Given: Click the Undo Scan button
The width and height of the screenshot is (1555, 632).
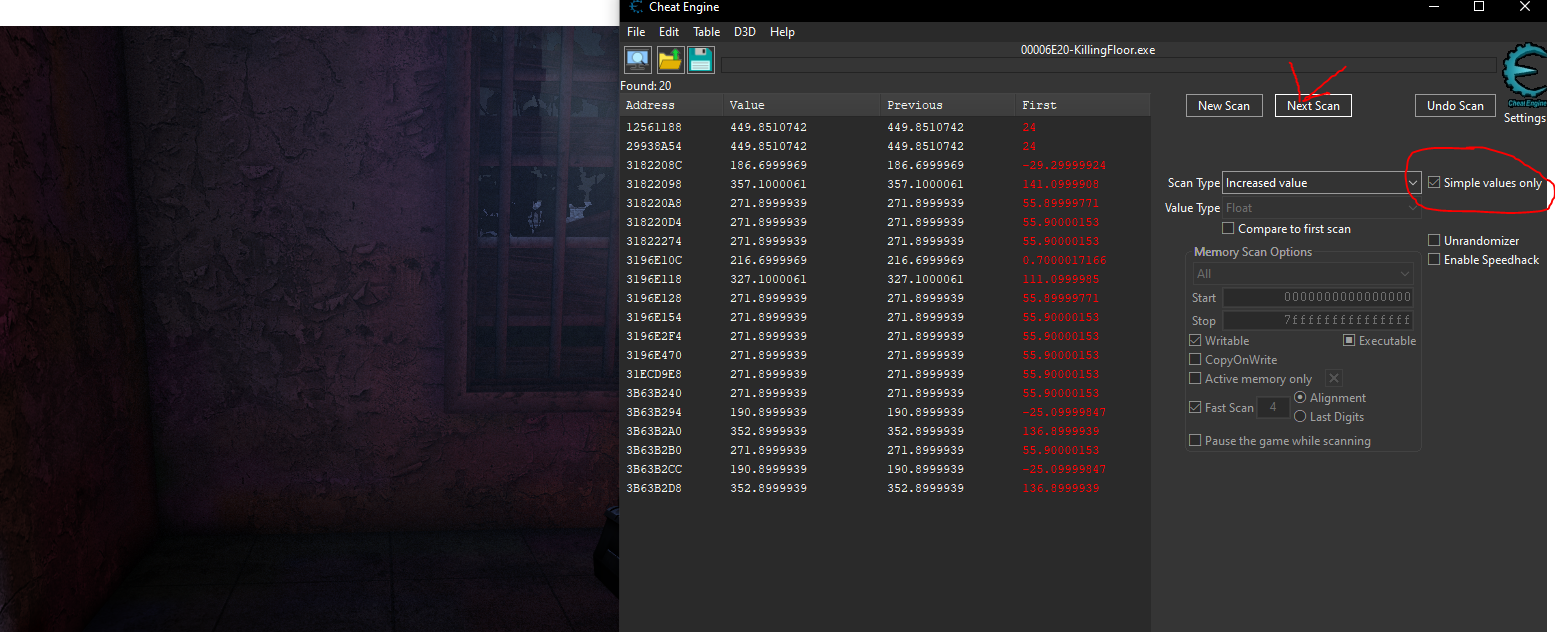Looking at the screenshot, I should click(x=1455, y=106).
